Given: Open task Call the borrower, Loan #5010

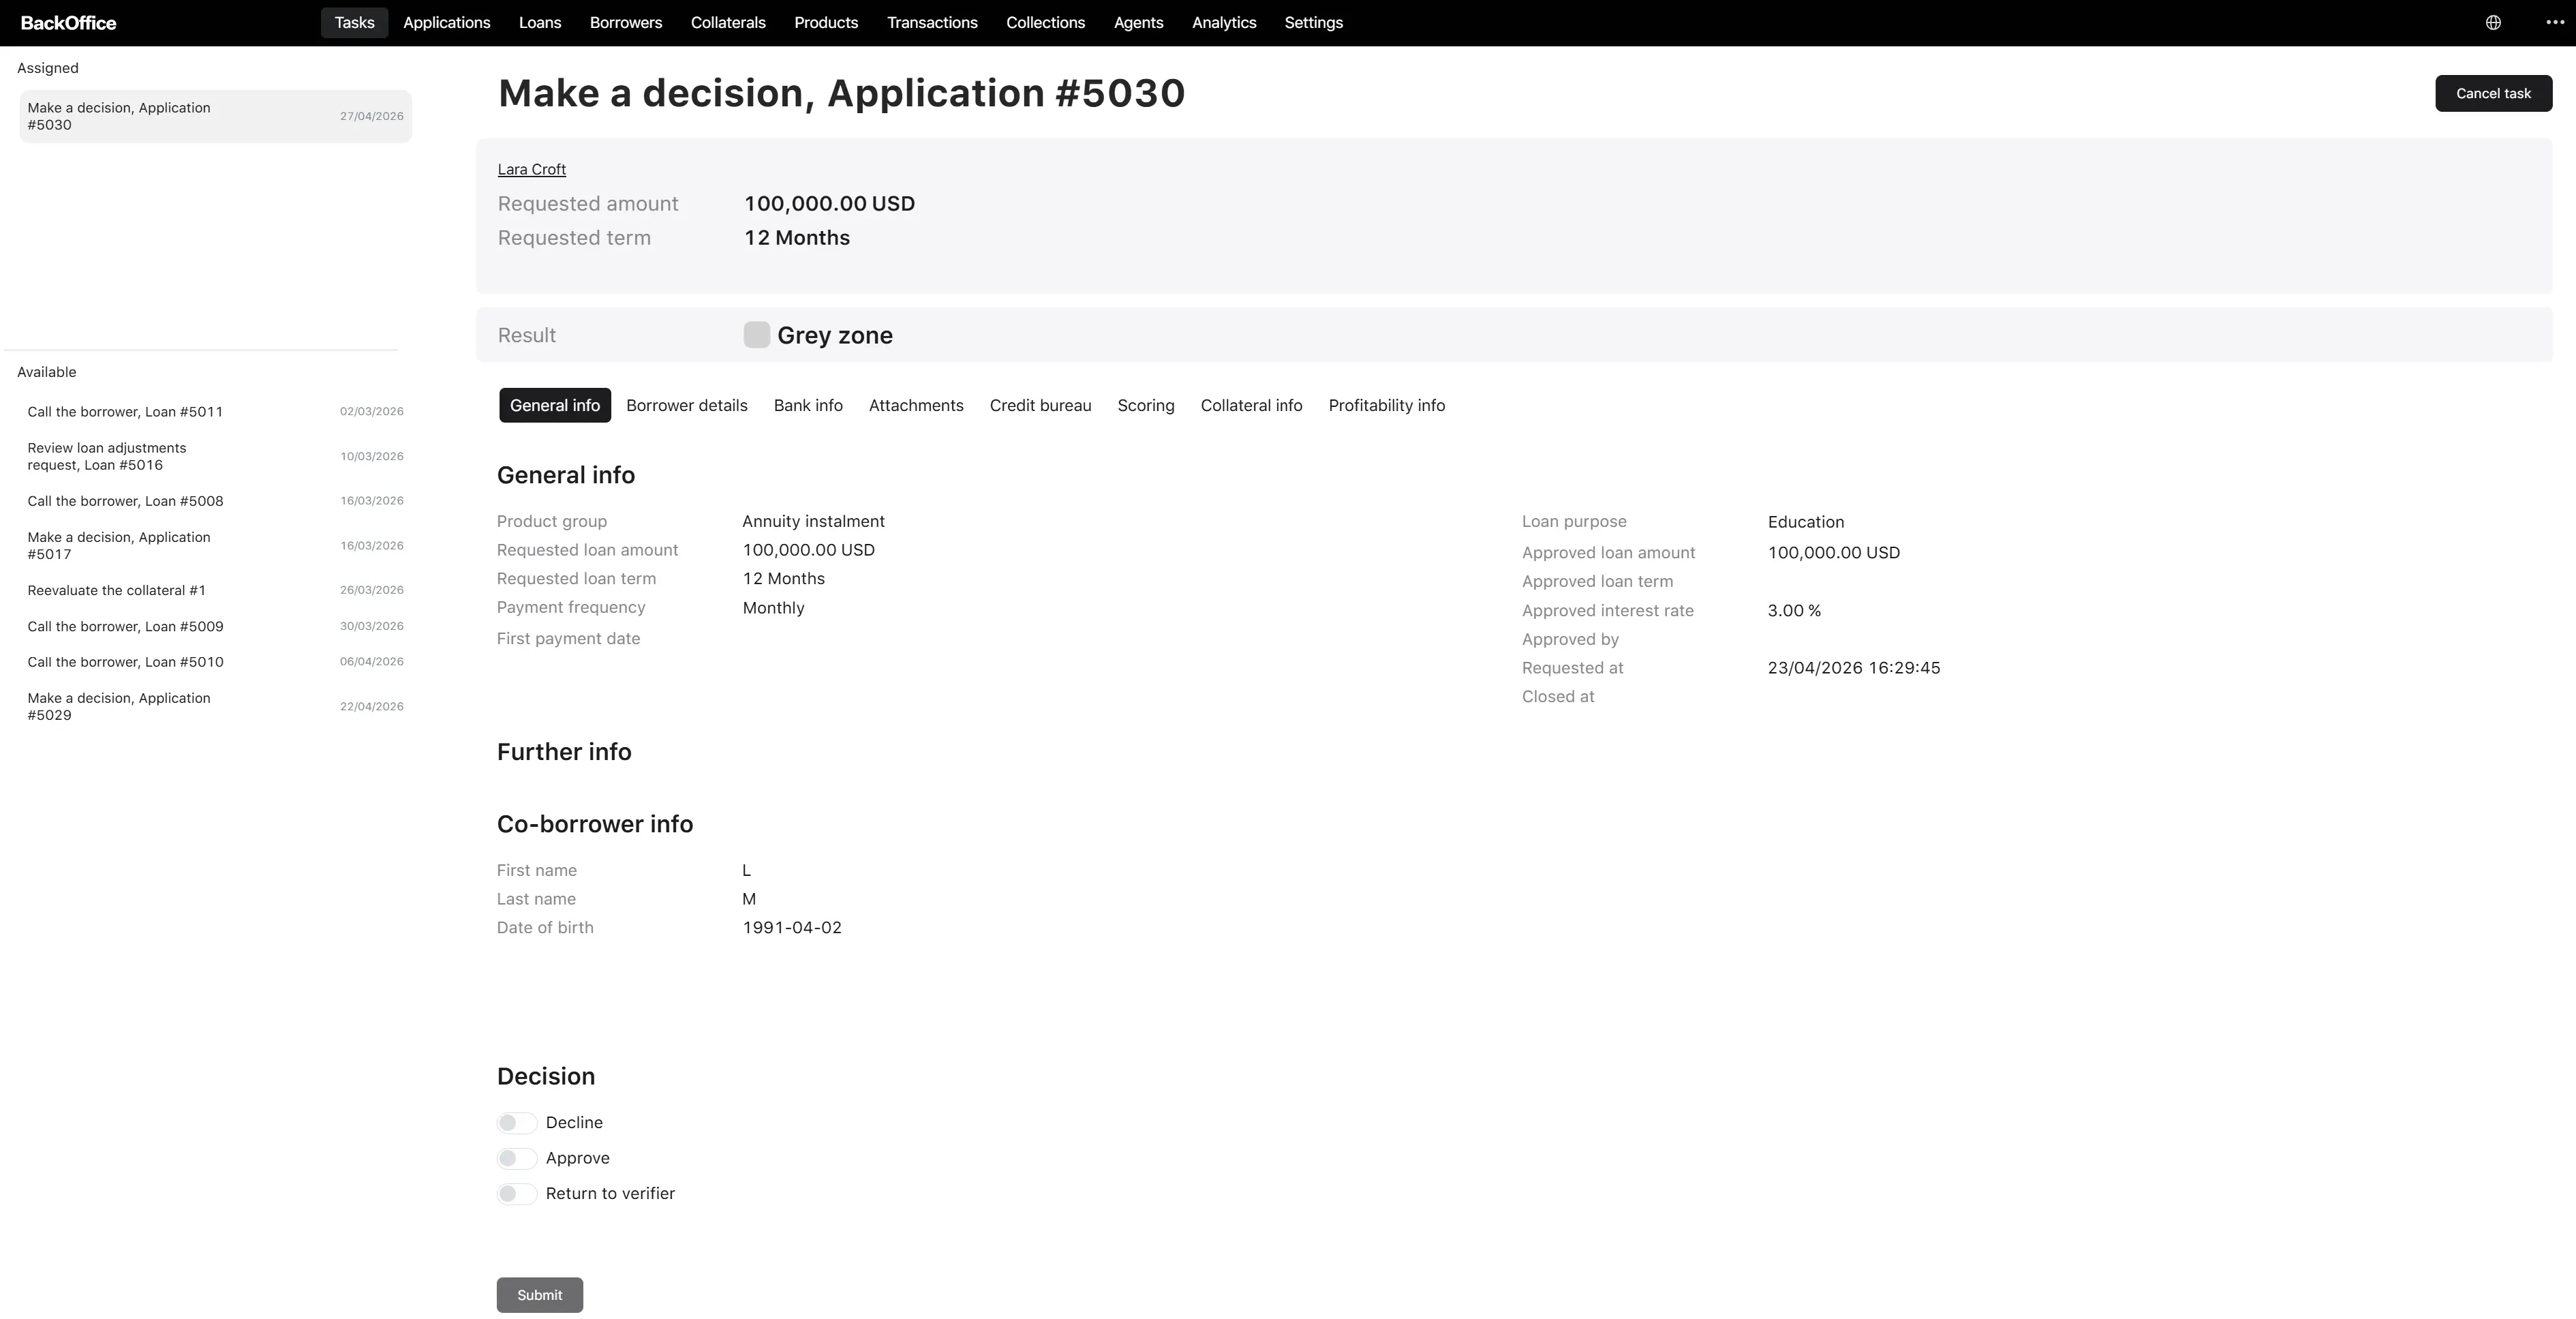Looking at the screenshot, I should (215, 662).
